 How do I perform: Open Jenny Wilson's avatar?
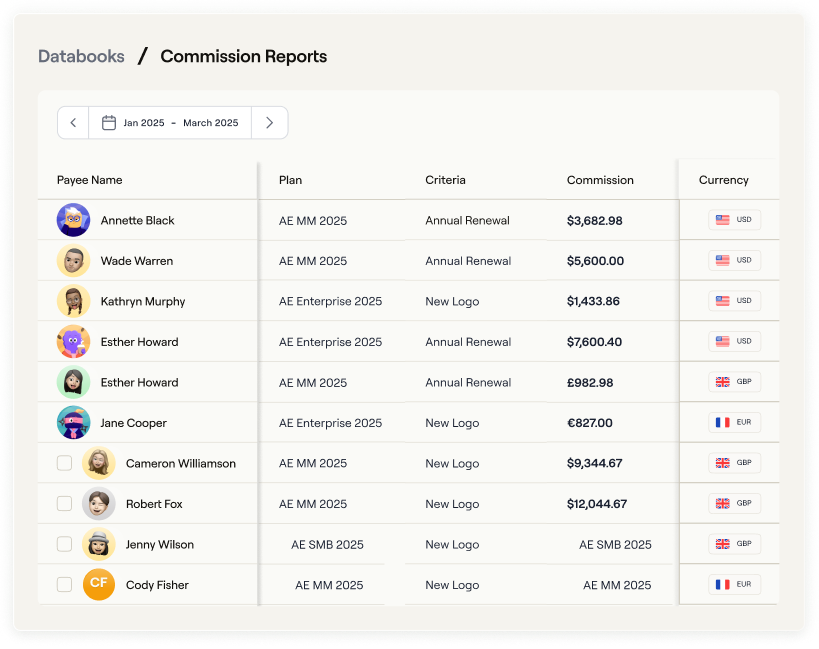99,544
